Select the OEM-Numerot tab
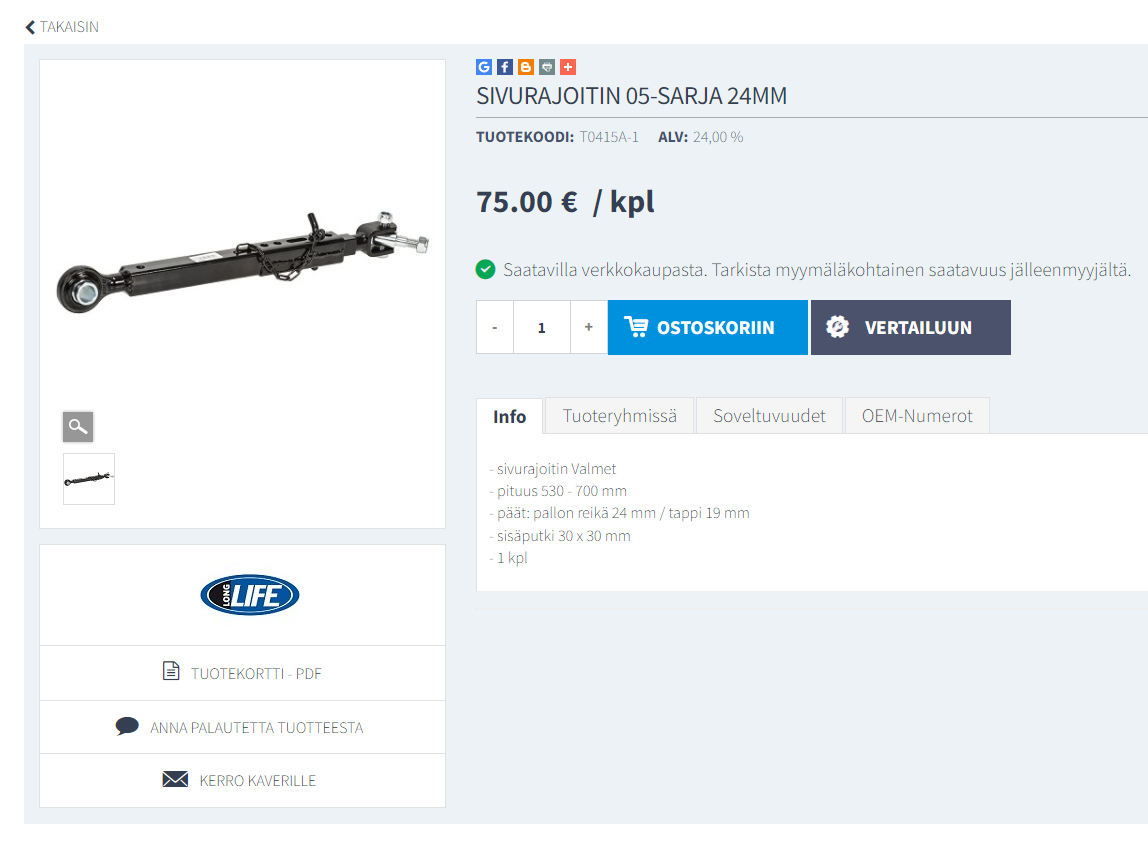The width and height of the screenshot is (1148, 857). point(917,416)
